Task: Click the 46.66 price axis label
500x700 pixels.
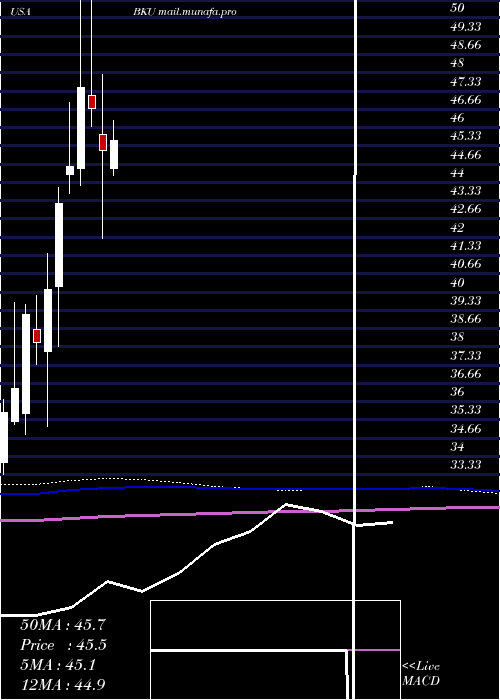Action: pos(466,99)
